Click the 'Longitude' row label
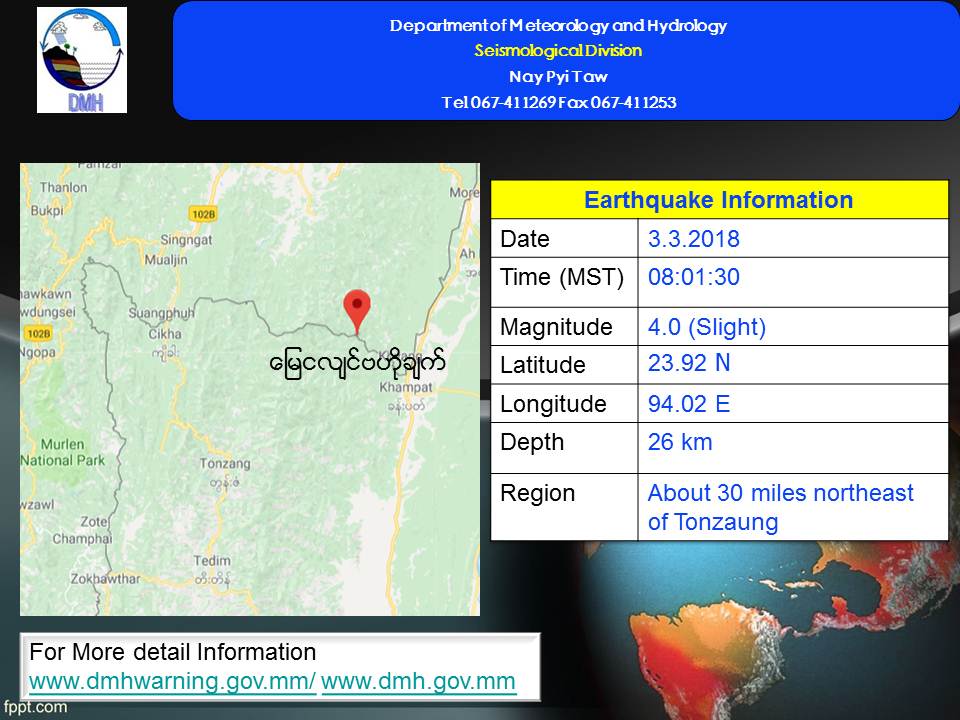Screen dimensions: 960x720 point(553,404)
